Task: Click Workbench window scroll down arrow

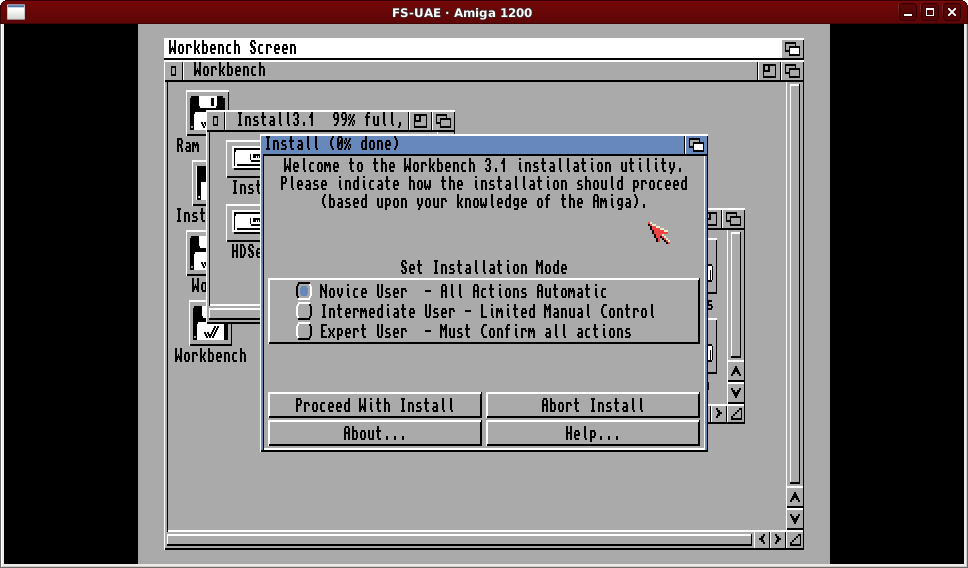Action: 795,519
